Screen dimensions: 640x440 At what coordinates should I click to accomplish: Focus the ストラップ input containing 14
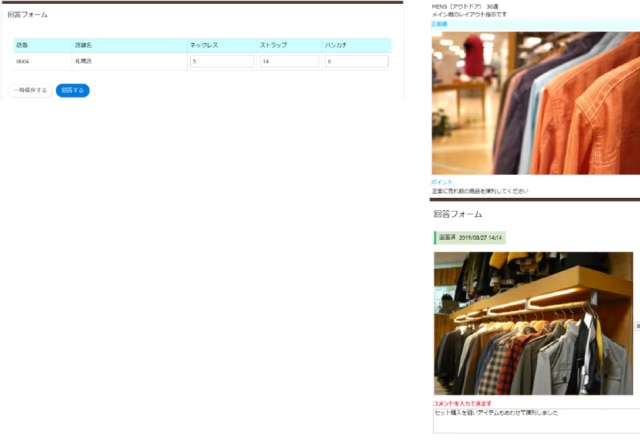click(289, 61)
